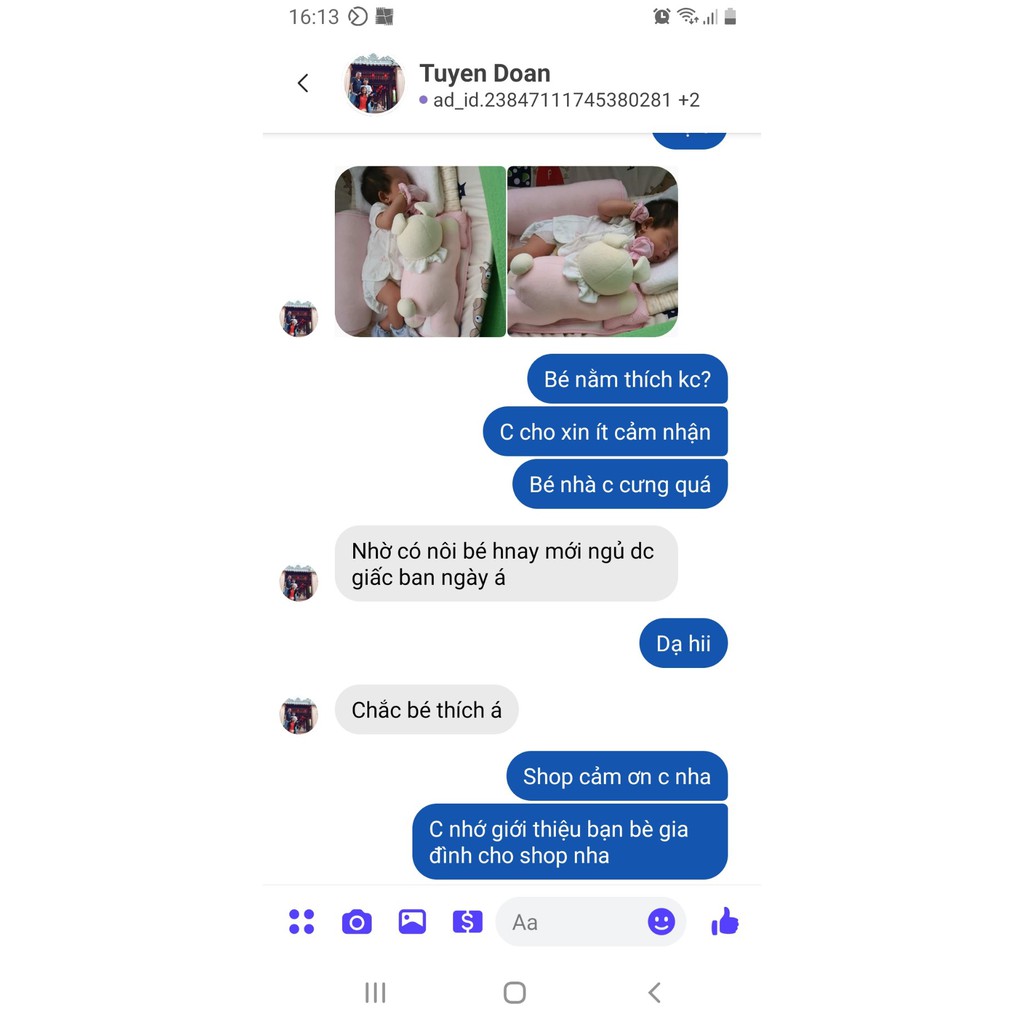Select the message 'Chắc bé thích á'
The image size is (1024, 1024).
pyautogui.click(x=426, y=710)
